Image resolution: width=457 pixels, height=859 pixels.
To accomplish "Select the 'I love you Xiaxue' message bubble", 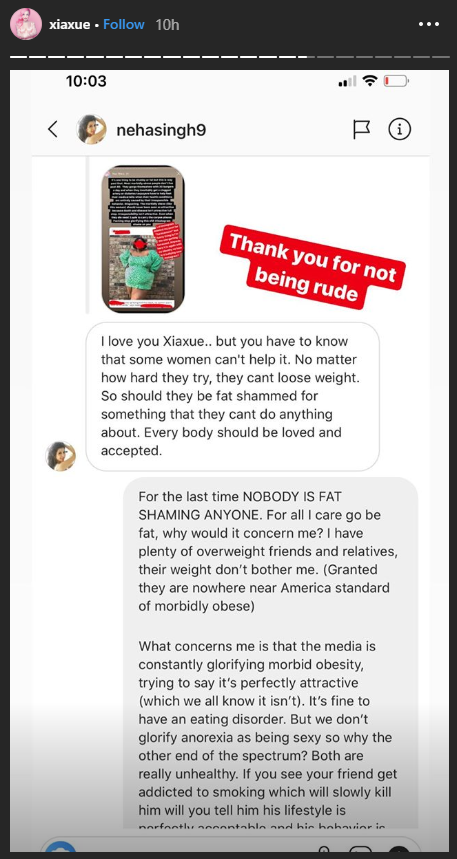I will (x=232, y=397).
